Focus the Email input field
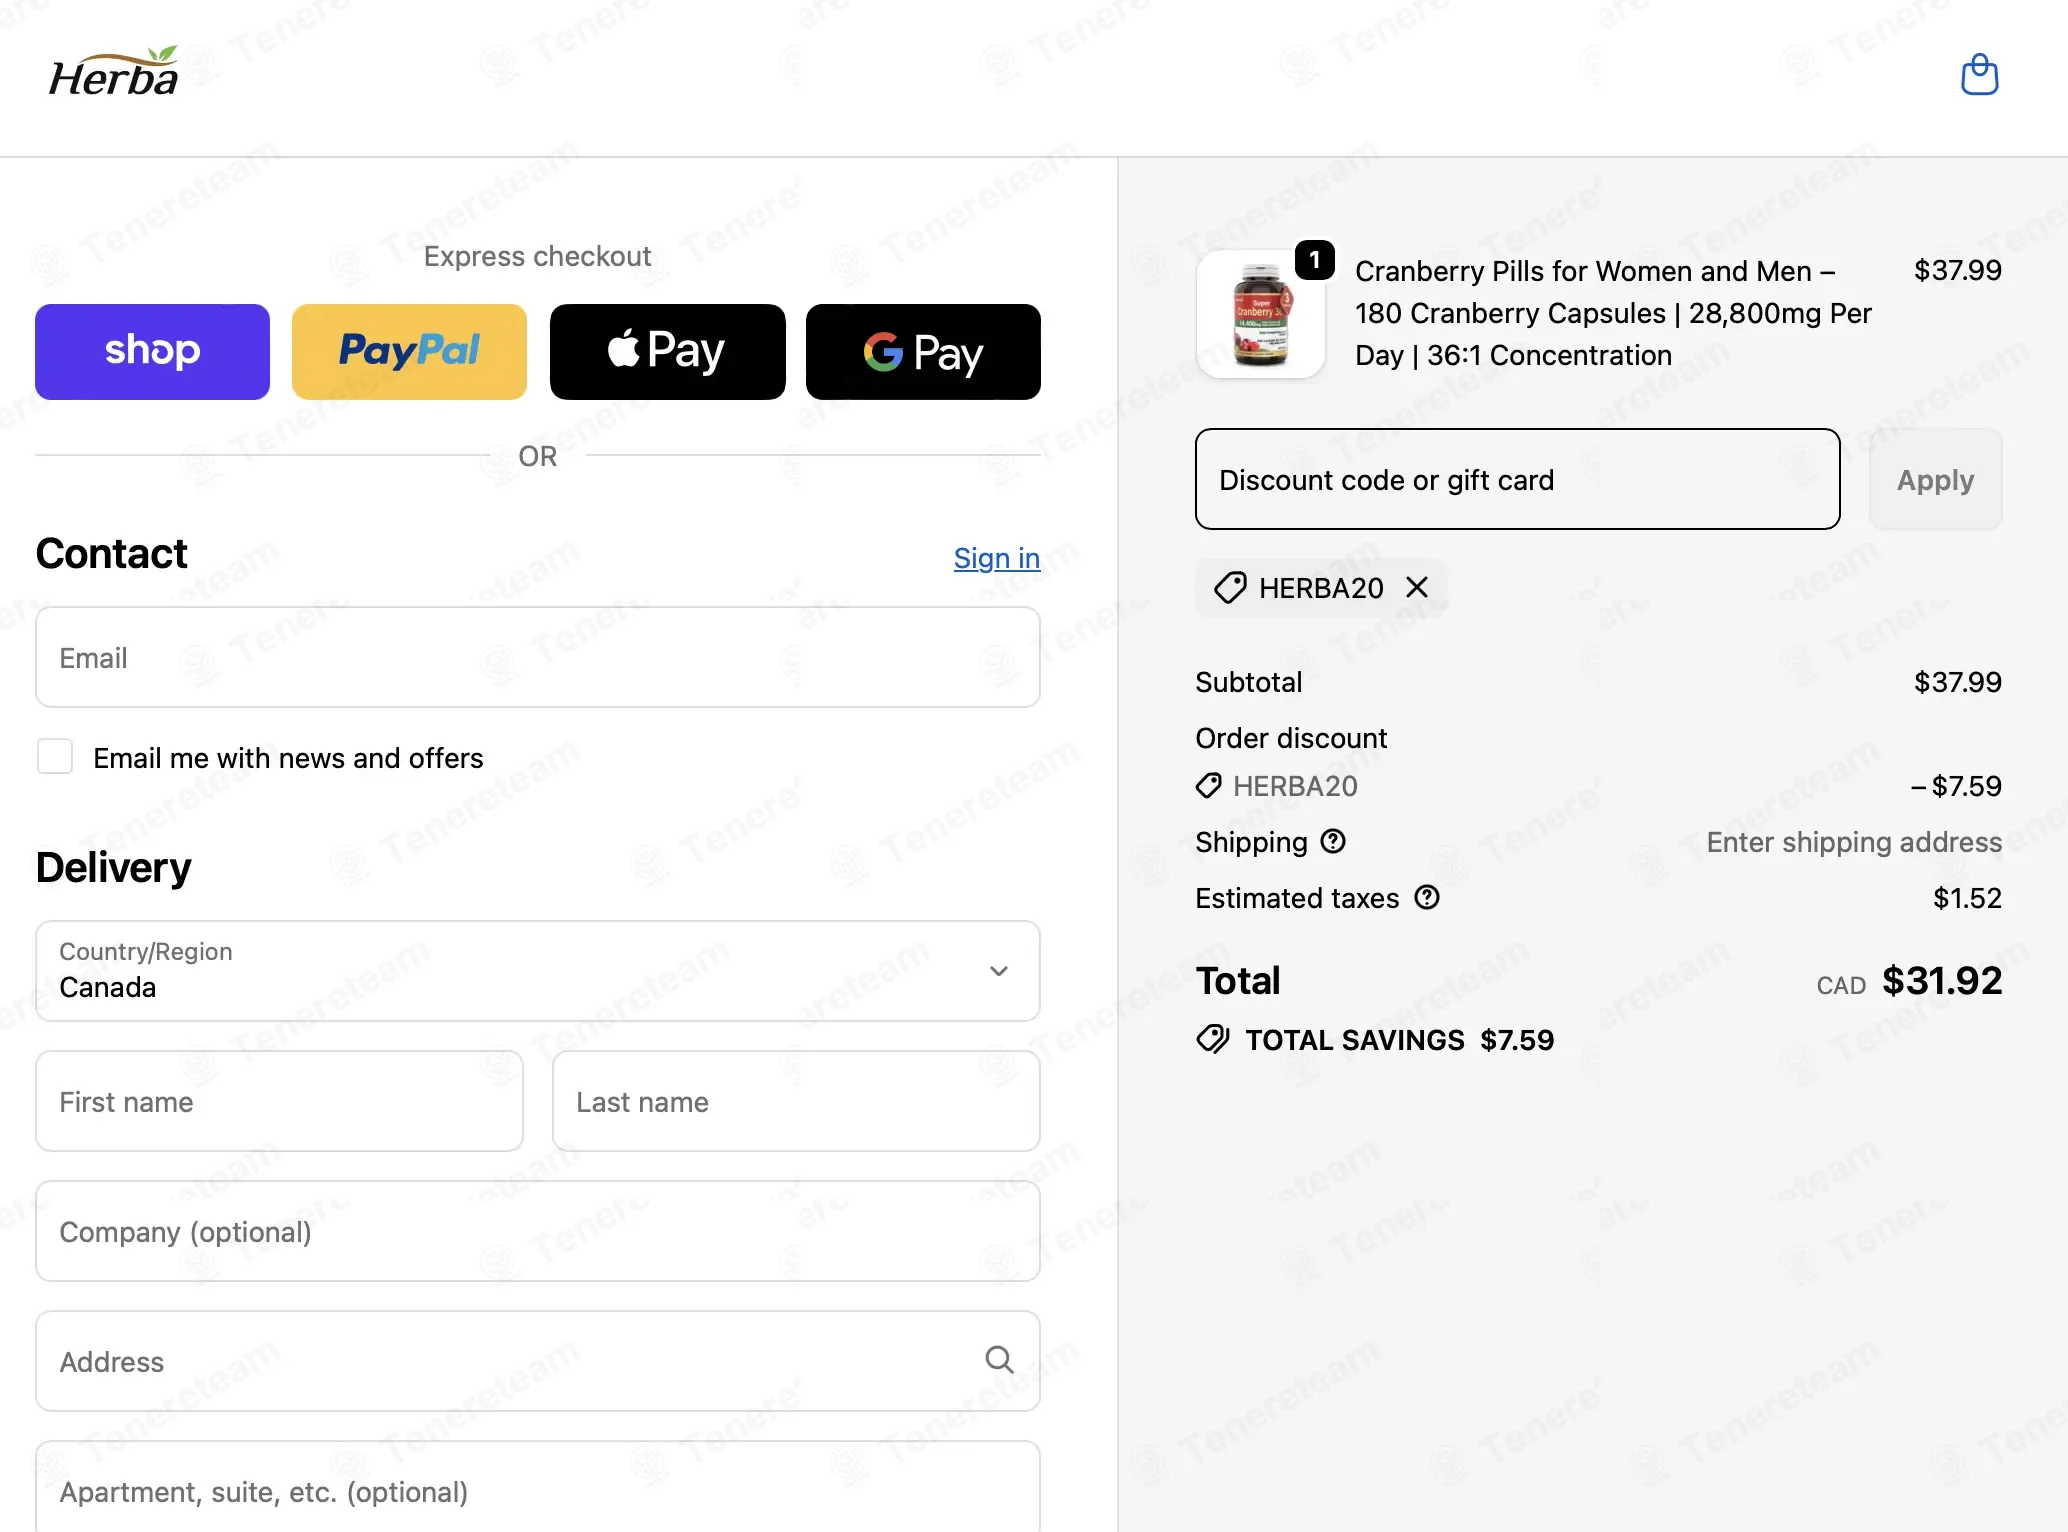This screenshot has height=1532, width=2068. (538, 657)
